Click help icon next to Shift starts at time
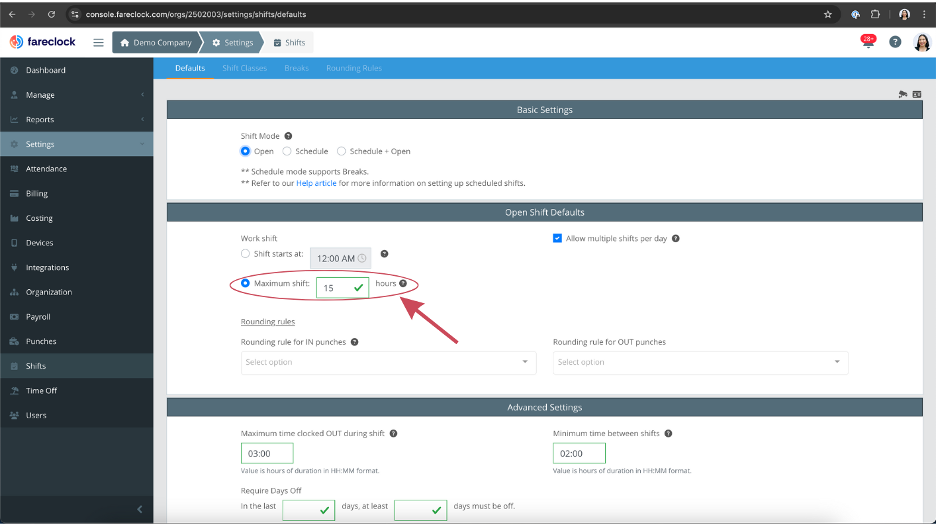This screenshot has height=526, width=936. click(384, 254)
